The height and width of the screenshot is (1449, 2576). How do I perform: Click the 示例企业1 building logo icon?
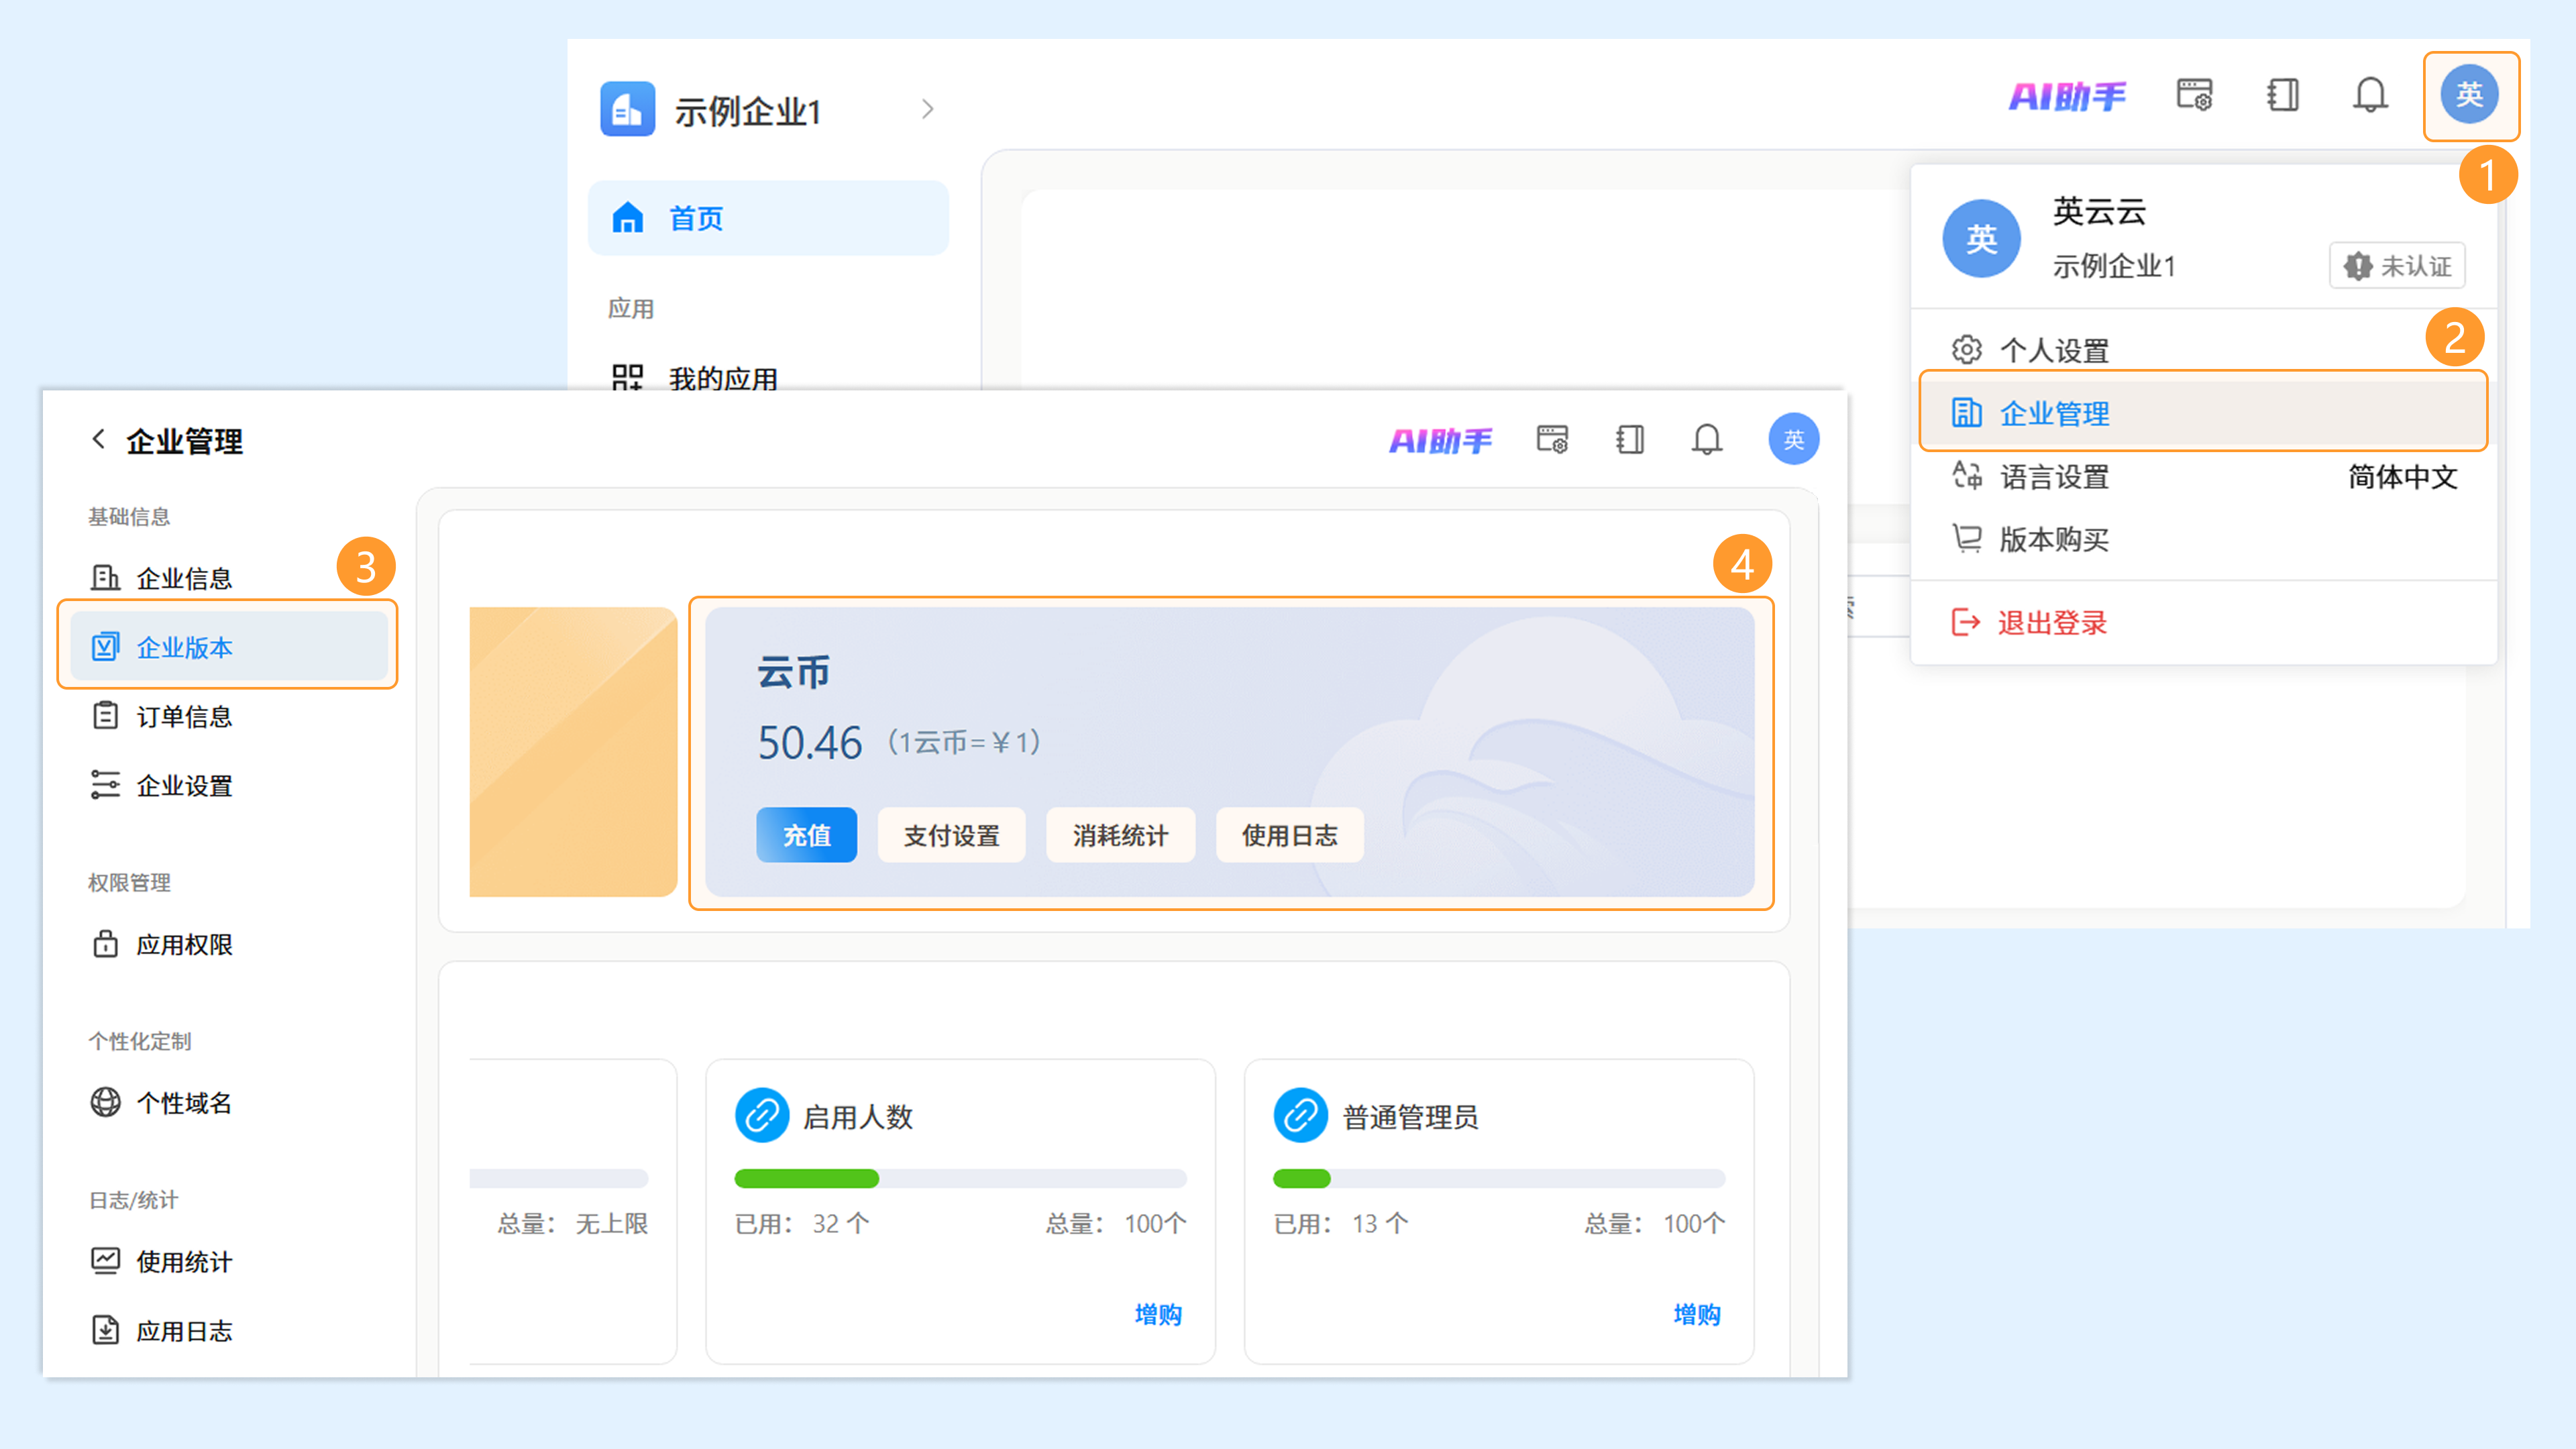[627, 109]
